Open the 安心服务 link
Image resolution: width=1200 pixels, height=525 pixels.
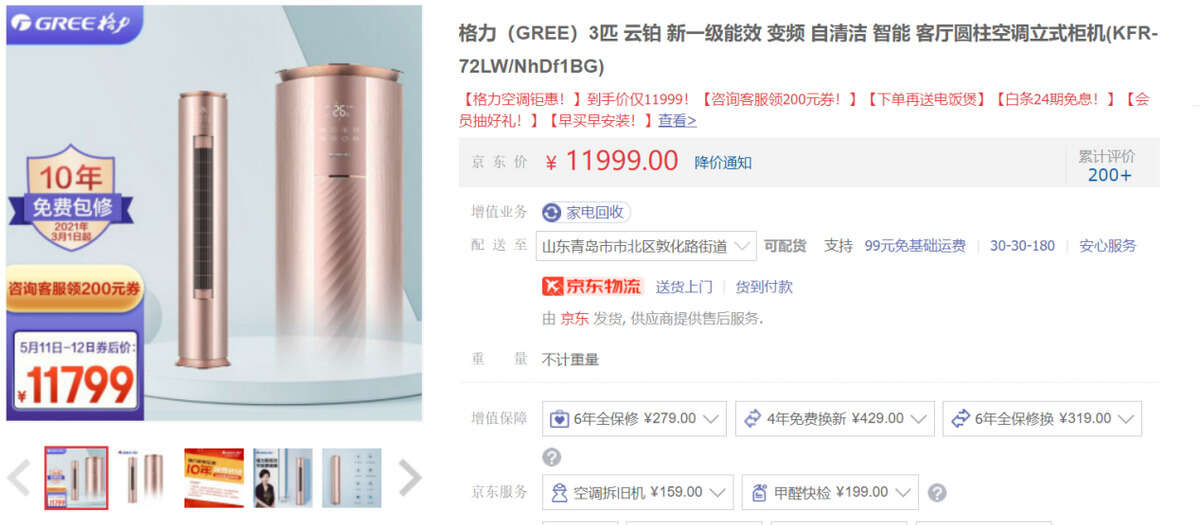(x=1108, y=246)
